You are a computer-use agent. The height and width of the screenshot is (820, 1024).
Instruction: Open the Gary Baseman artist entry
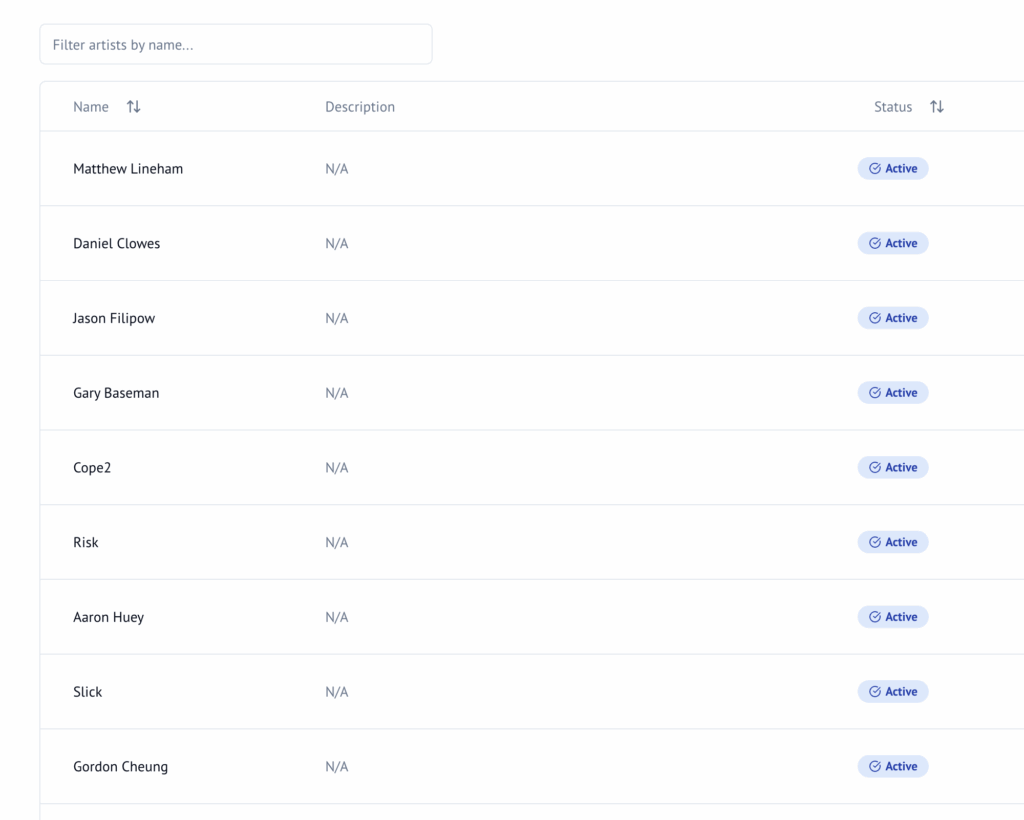[x=116, y=393]
